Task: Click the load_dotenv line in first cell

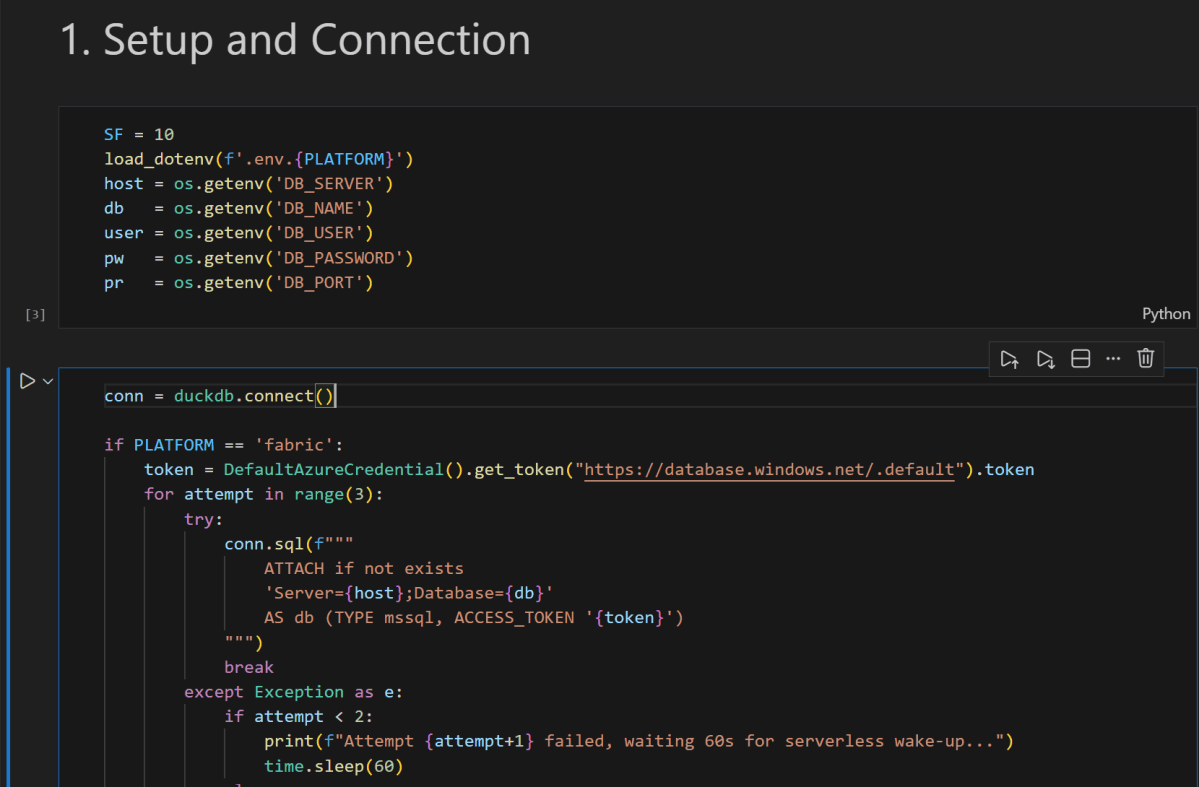Action: [x=258, y=158]
